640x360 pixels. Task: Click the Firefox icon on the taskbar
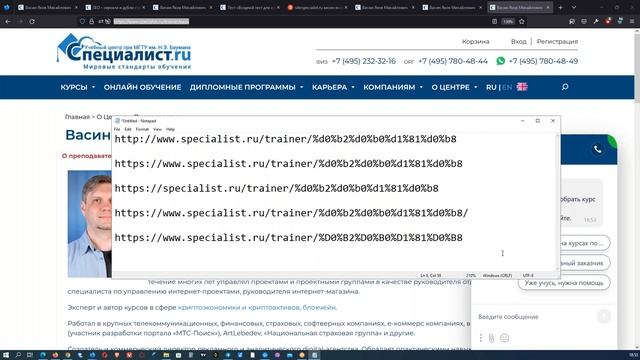[55, 355]
